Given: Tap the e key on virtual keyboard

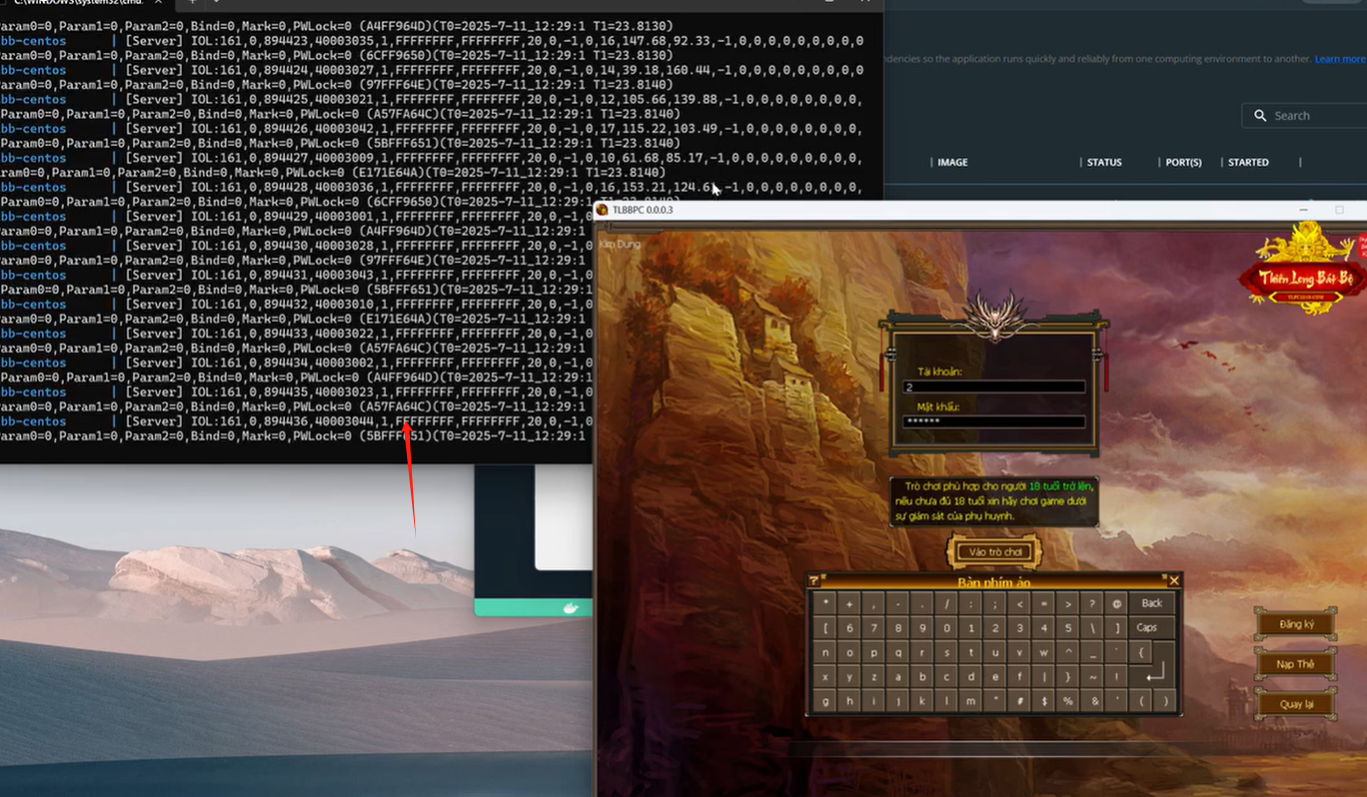Looking at the screenshot, I should point(995,677).
